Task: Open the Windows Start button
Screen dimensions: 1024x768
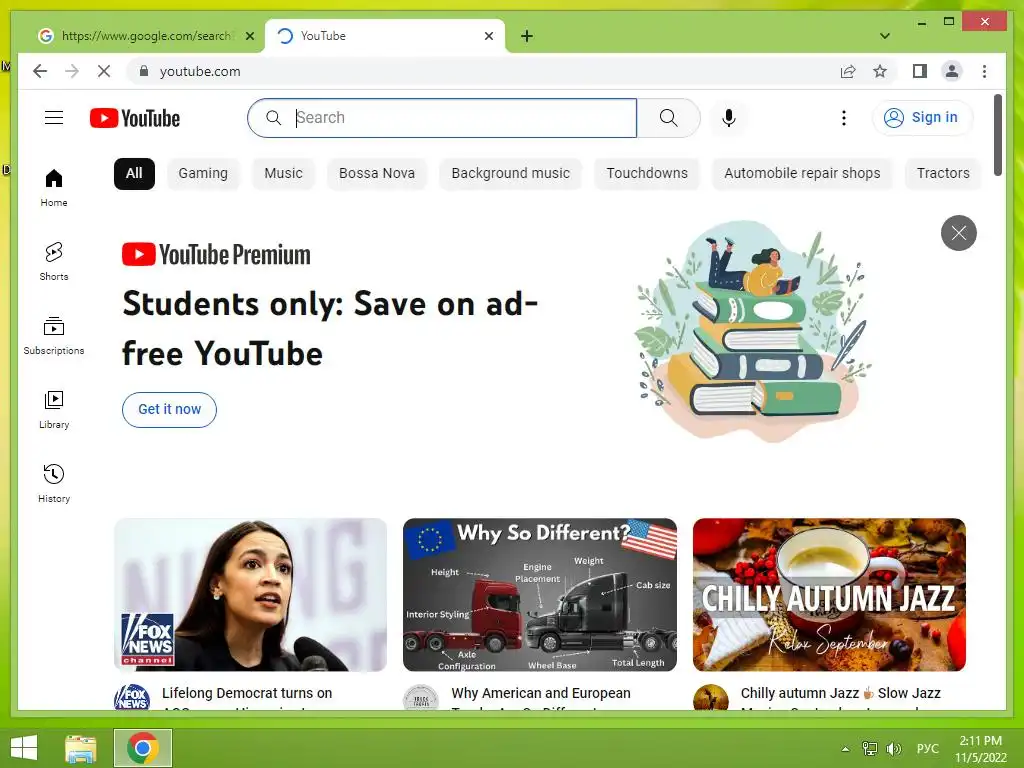Action: point(24,748)
